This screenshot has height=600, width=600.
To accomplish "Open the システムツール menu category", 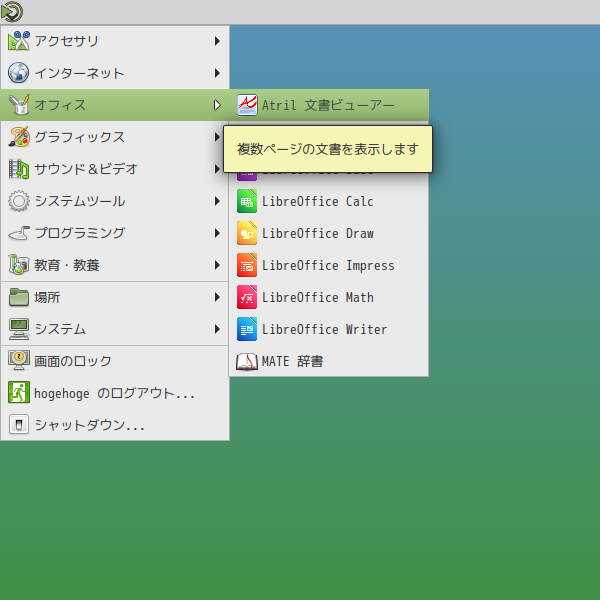I will (x=115, y=201).
